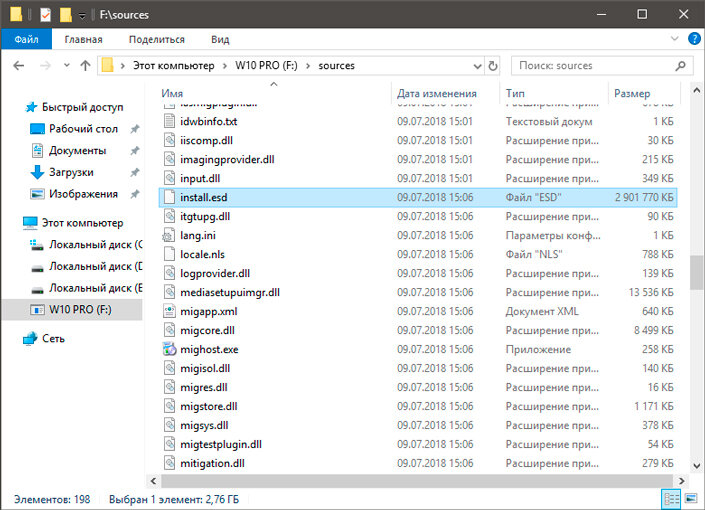Switch to details view icon in status bar
This screenshot has height=510, width=705.
pos(672,499)
